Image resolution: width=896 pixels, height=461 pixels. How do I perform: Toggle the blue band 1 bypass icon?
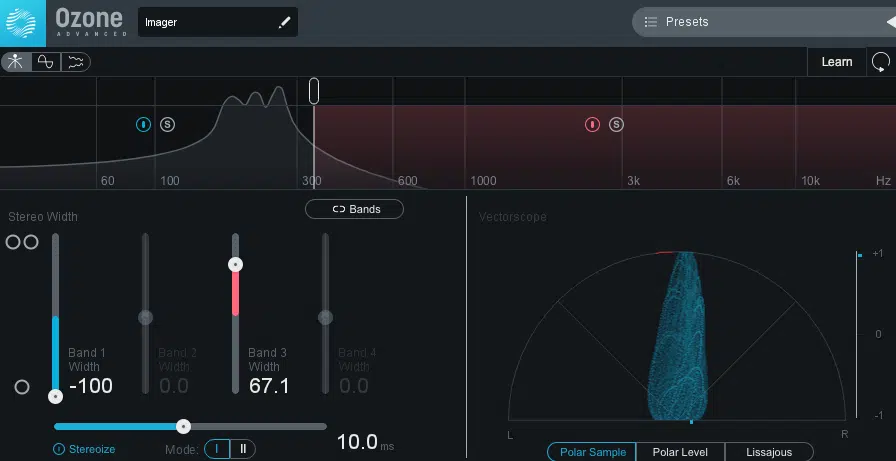tap(143, 124)
